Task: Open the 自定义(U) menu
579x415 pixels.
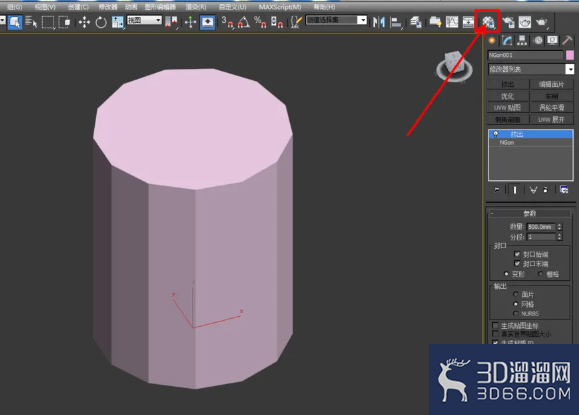Action: (x=233, y=7)
